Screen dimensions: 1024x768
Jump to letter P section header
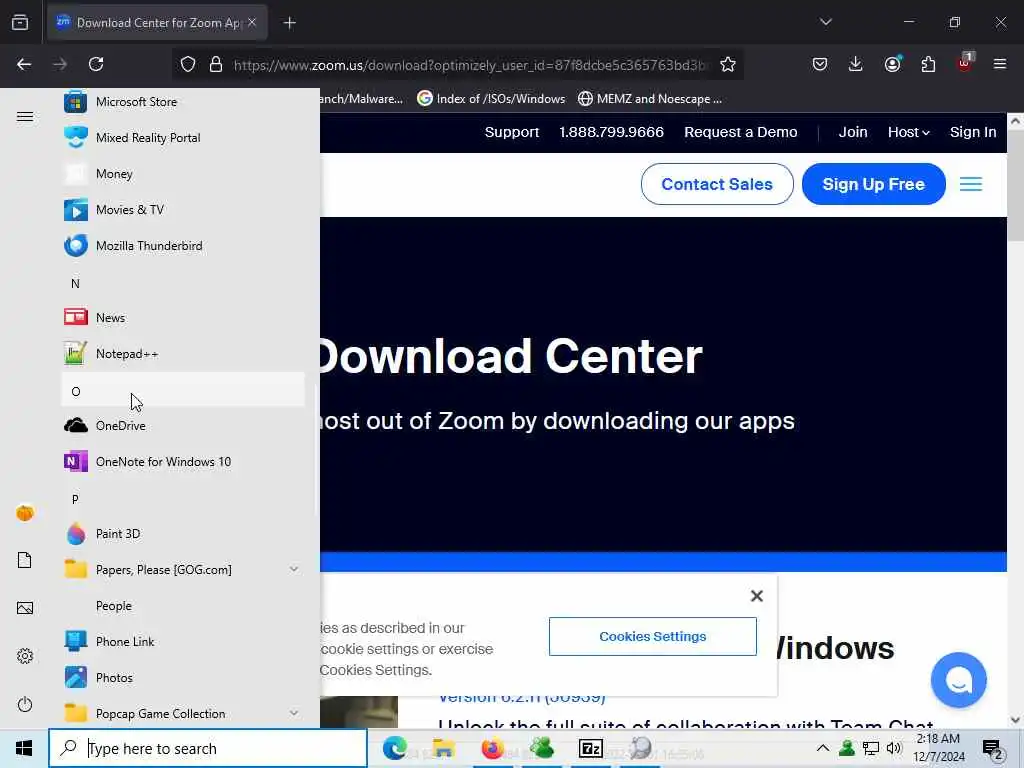(x=183, y=498)
